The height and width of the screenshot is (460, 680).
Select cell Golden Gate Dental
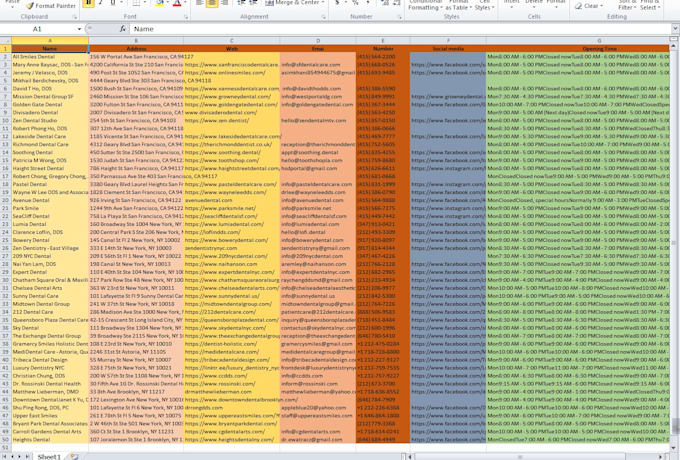tap(50, 104)
